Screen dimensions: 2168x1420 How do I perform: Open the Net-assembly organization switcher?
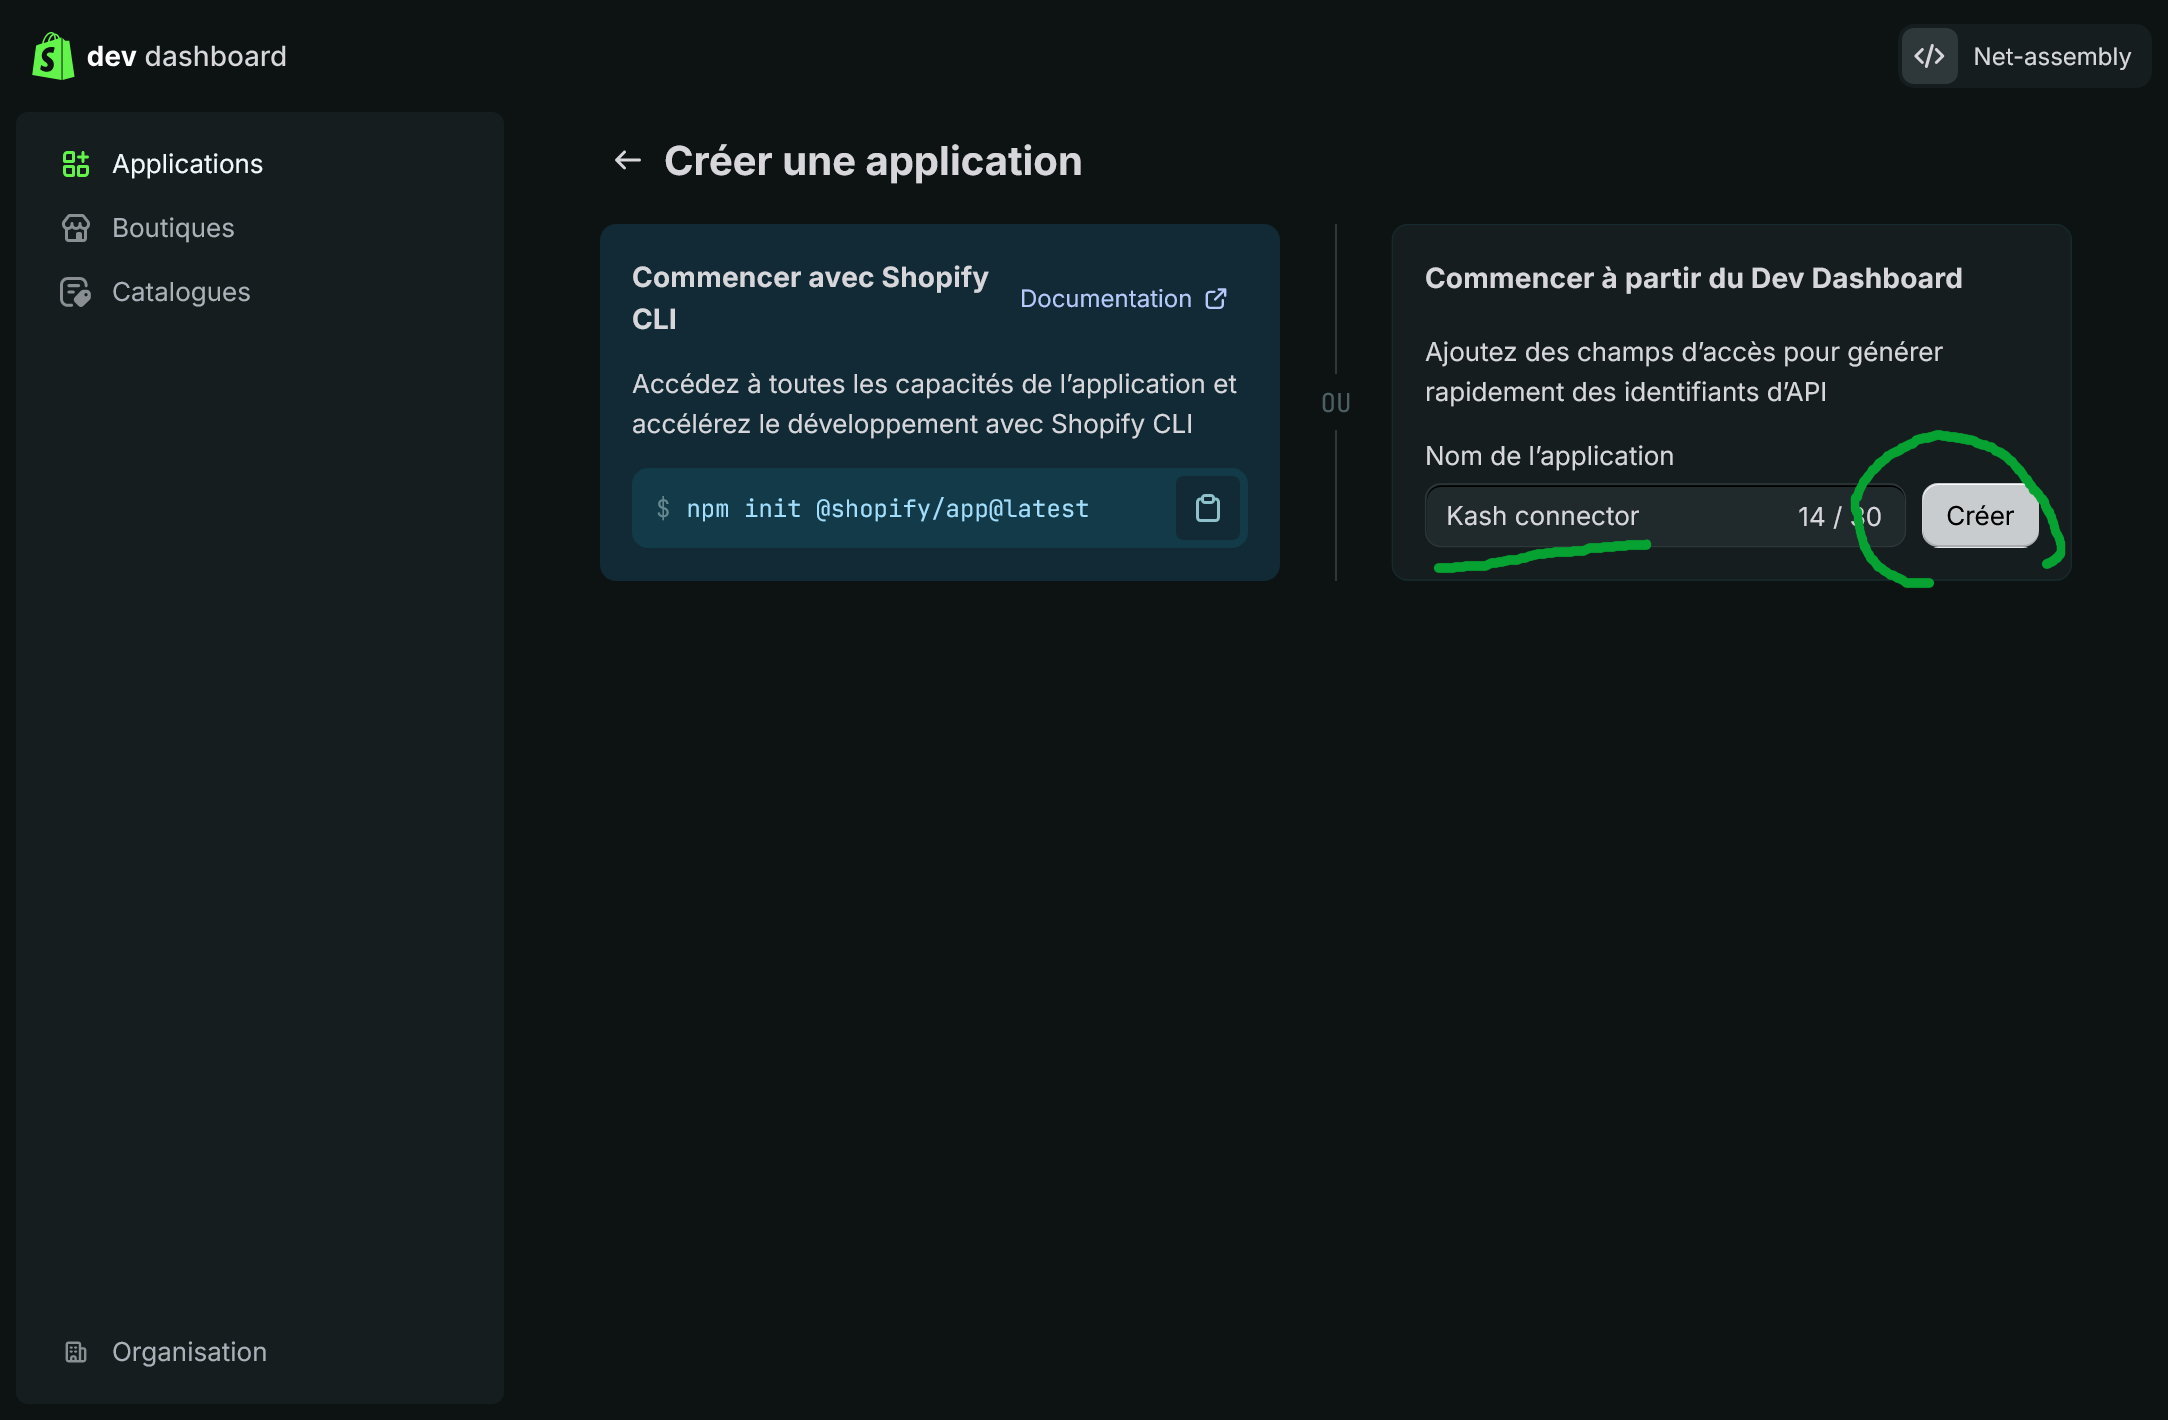2025,56
